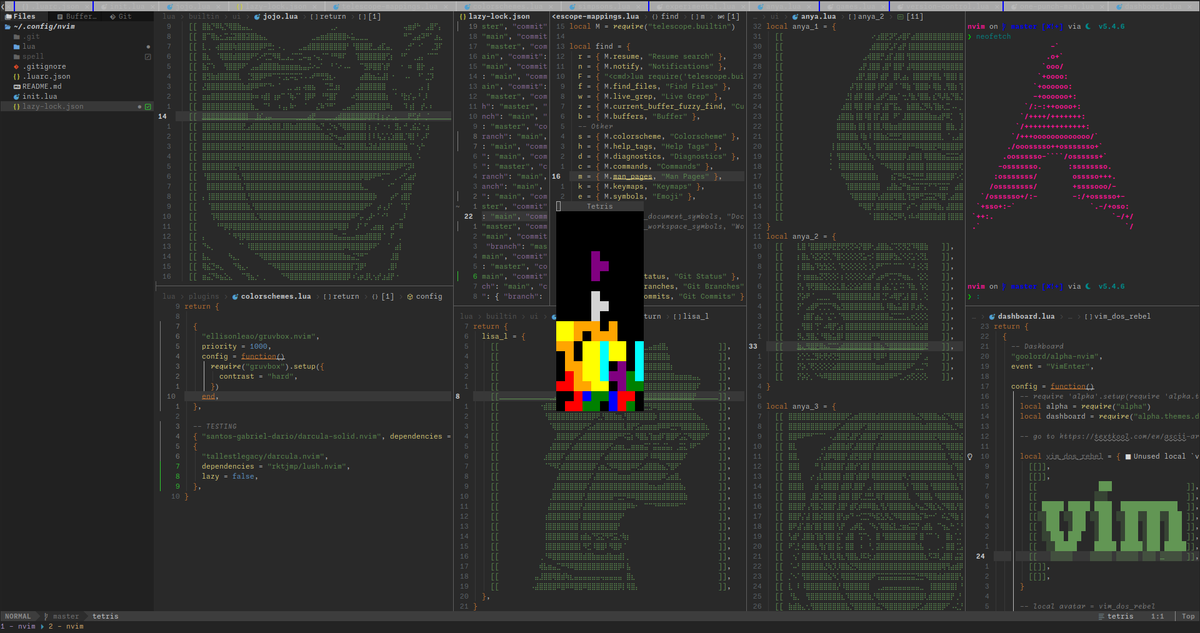Click the git icon of .gitignore

click(16, 67)
